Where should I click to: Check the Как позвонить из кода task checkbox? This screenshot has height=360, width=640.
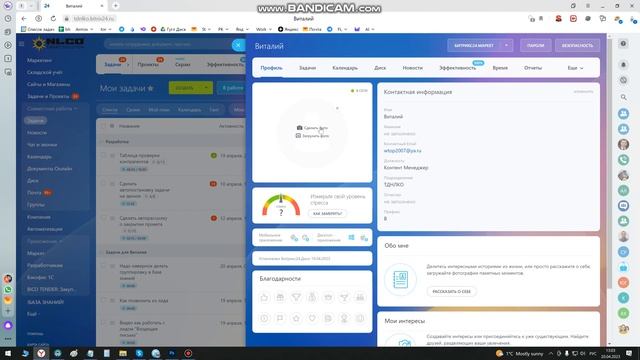coord(103,300)
